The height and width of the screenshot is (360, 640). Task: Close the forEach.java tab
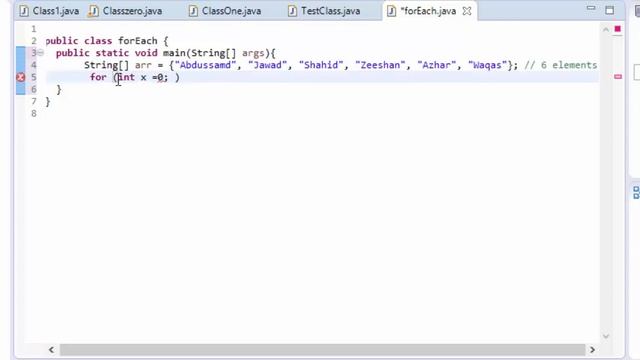point(467,11)
